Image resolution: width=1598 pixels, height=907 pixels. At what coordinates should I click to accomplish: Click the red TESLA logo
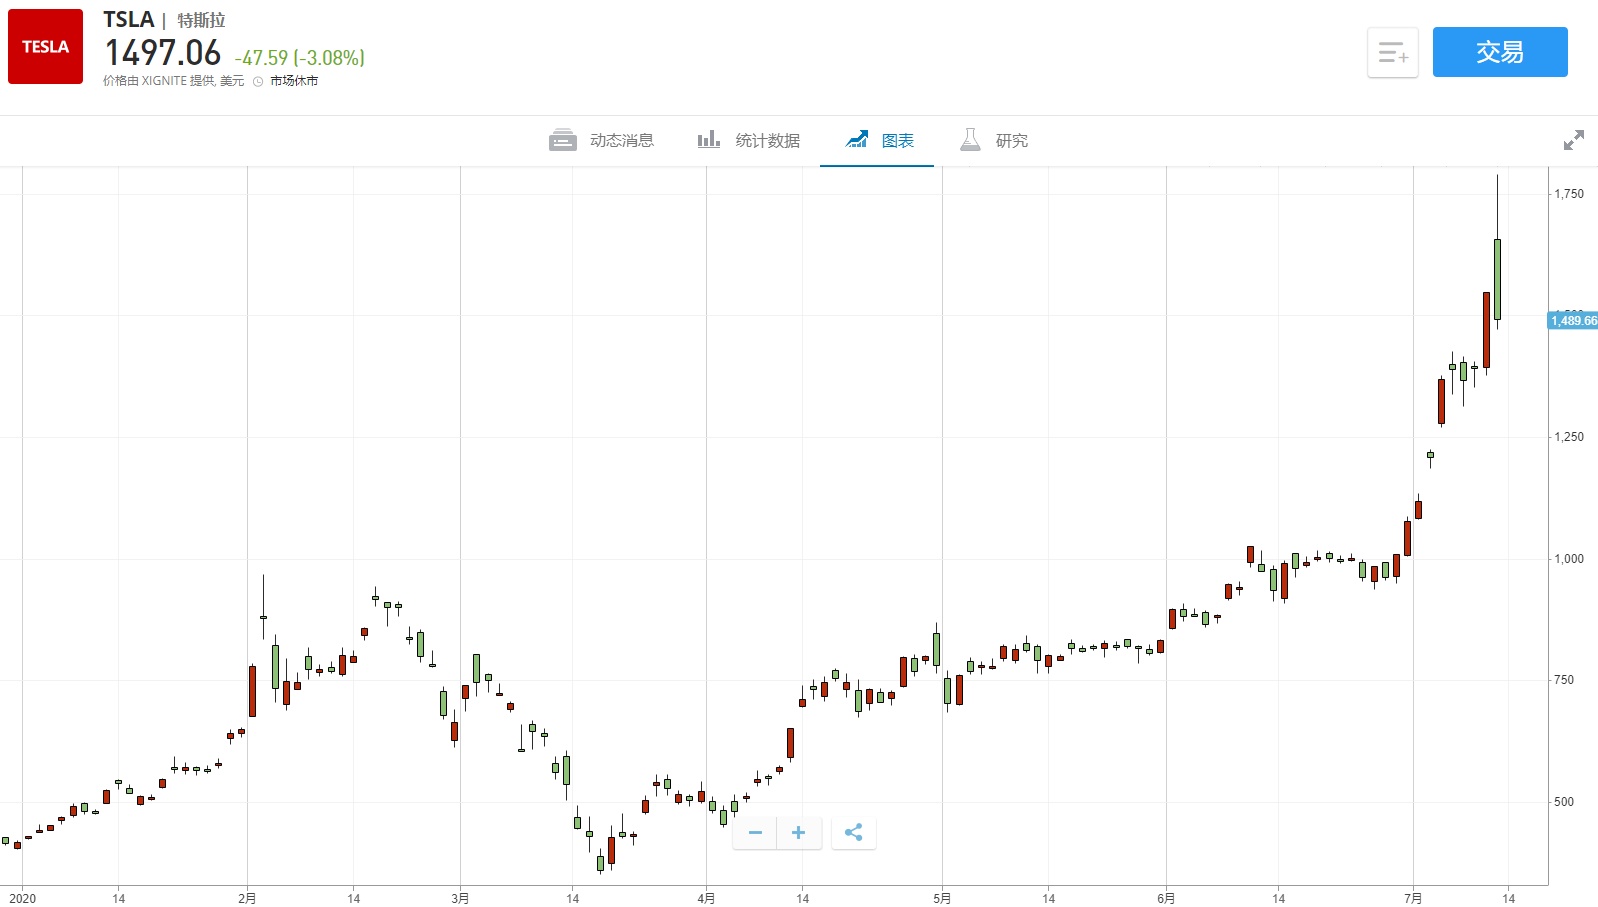click(x=45, y=47)
